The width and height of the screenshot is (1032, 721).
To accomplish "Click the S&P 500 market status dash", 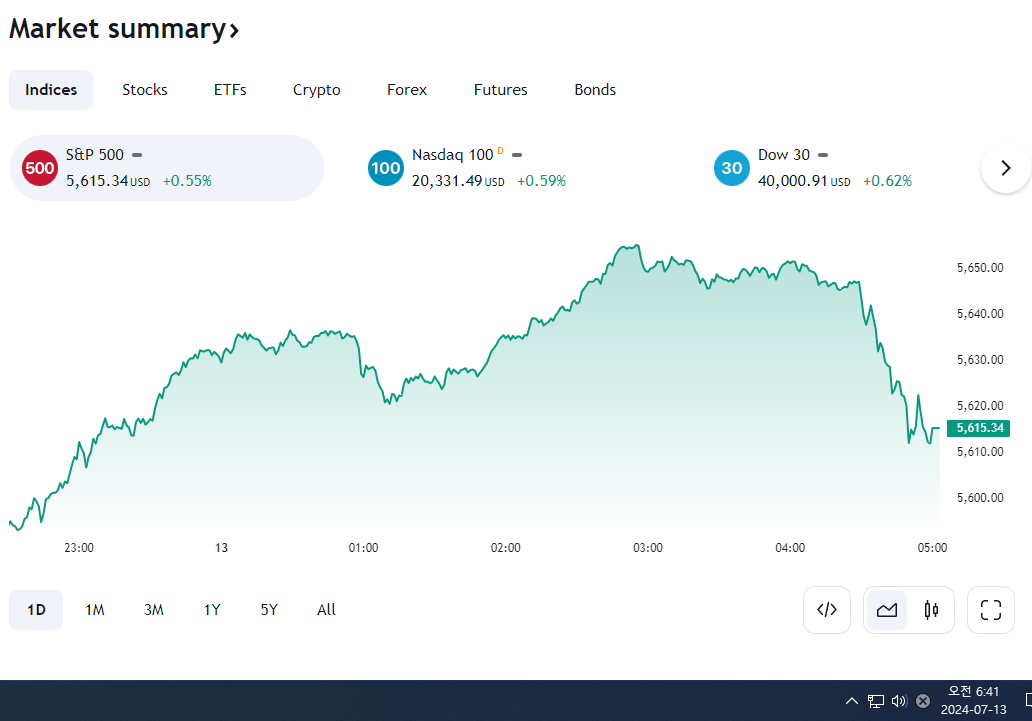I will point(137,155).
